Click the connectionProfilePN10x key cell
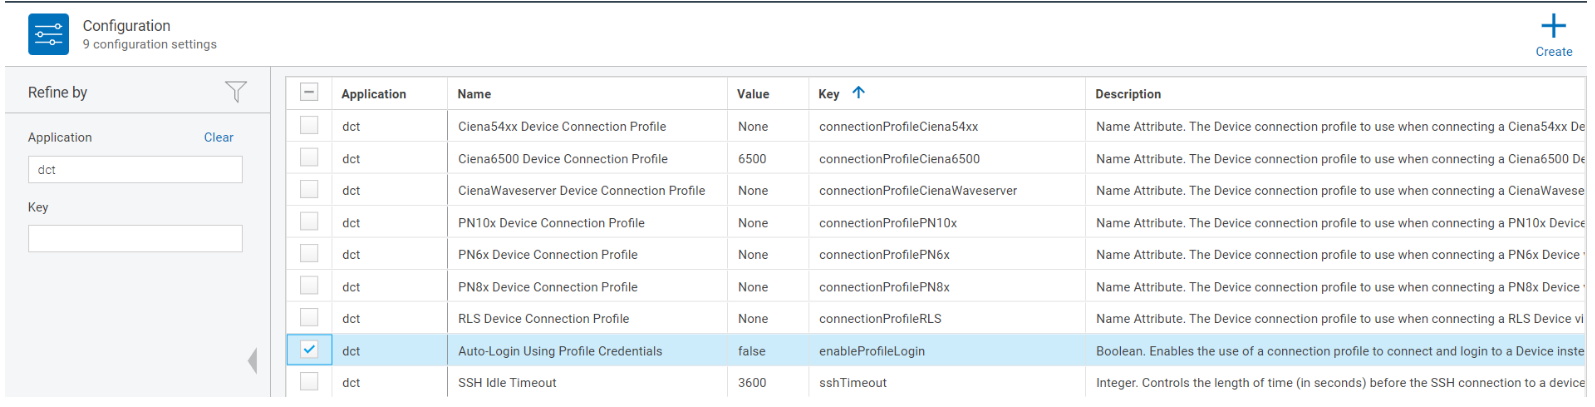Image resolution: width=1595 pixels, height=407 pixels. point(888,223)
